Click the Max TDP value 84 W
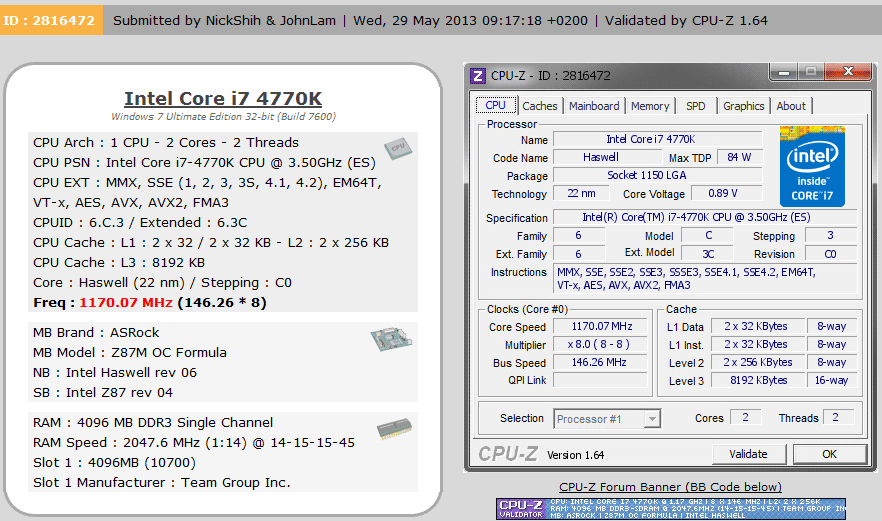Image resolution: width=882 pixels, height=521 pixels. [x=740, y=157]
